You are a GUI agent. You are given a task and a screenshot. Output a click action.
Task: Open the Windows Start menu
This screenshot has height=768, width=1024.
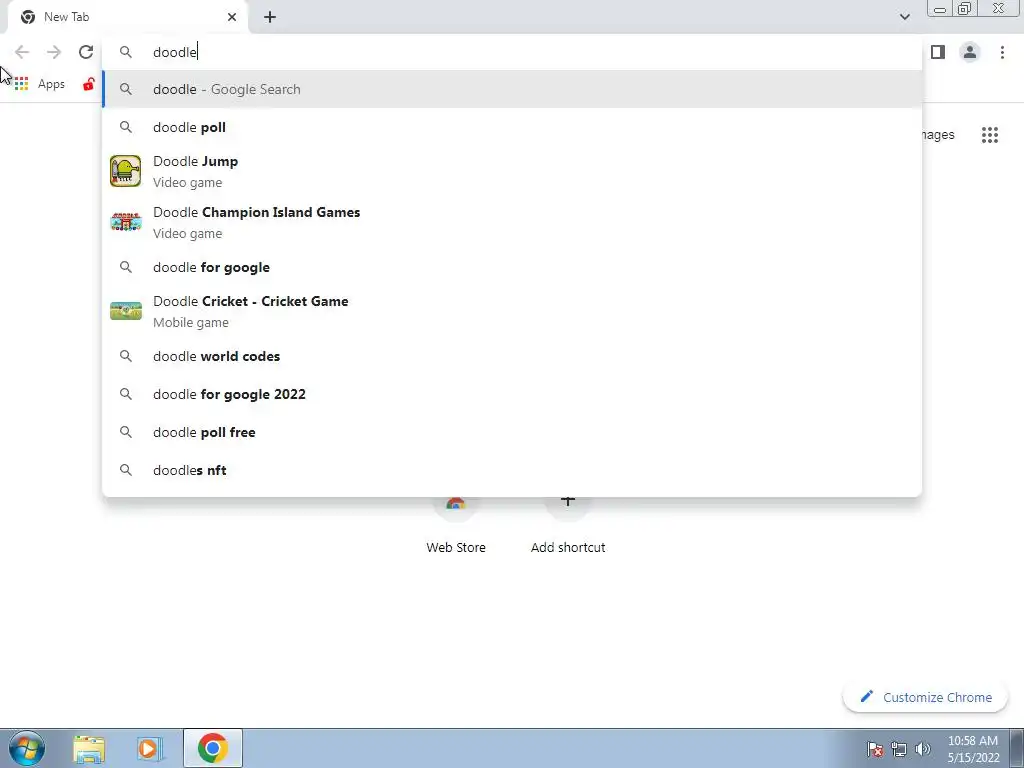[x=27, y=748]
